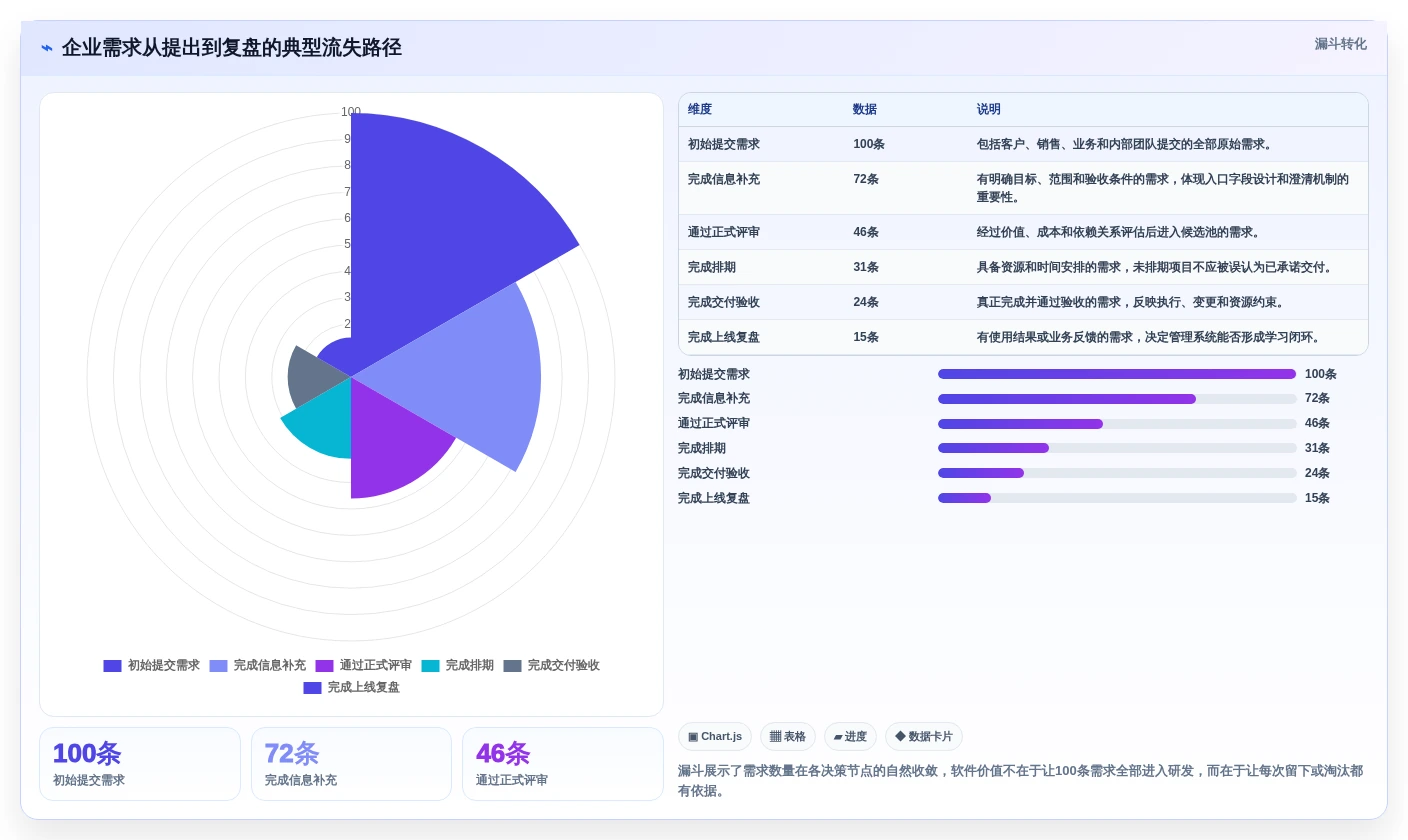Click the 46条 value in the table
This screenshot has height=840, width=1408.
[x=866, y=233]
